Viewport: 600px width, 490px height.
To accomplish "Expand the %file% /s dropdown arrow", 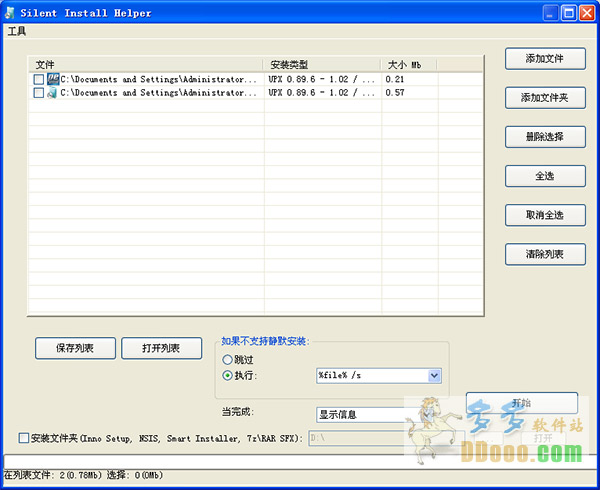I will pos(434,376).
